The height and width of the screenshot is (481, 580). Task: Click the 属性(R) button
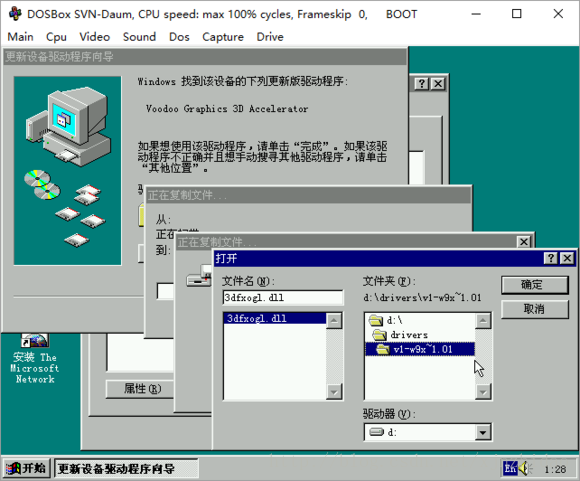point(139,389)
